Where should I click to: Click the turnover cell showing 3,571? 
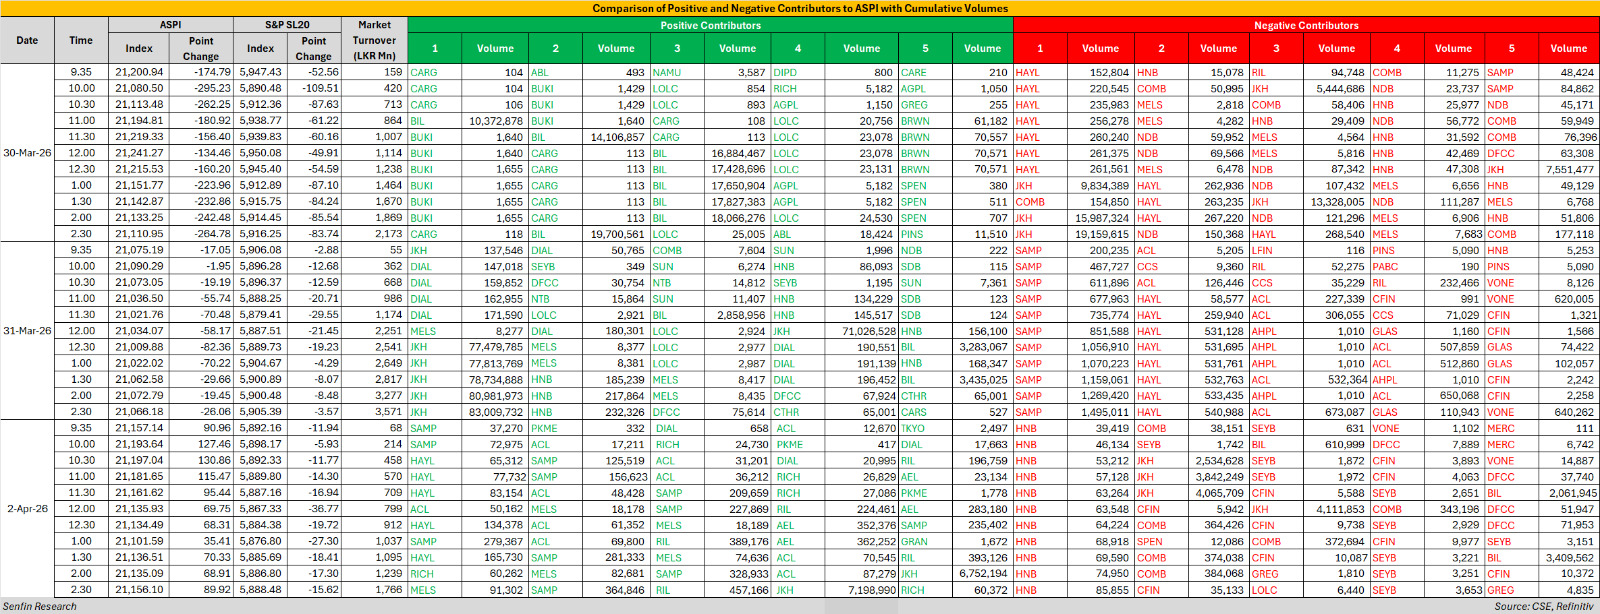tap(388, 412)
